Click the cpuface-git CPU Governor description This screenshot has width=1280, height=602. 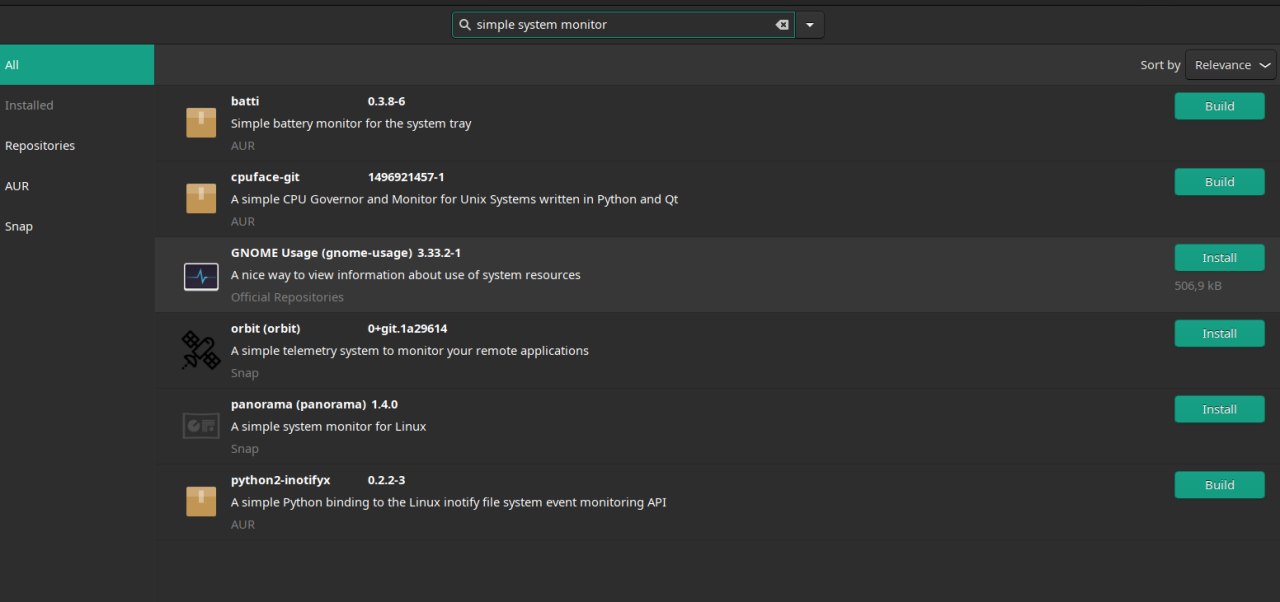[x=454, y=199]
